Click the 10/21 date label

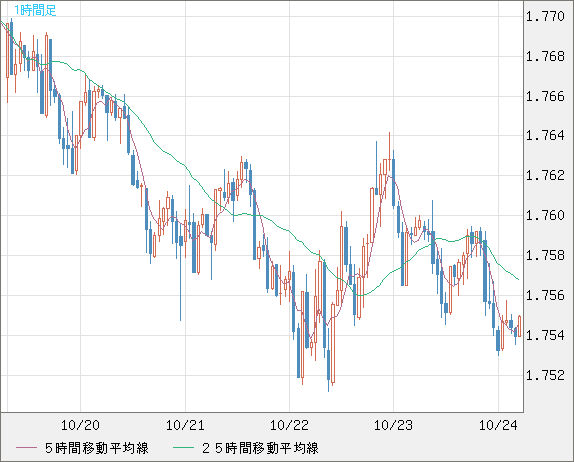point(185,425)
